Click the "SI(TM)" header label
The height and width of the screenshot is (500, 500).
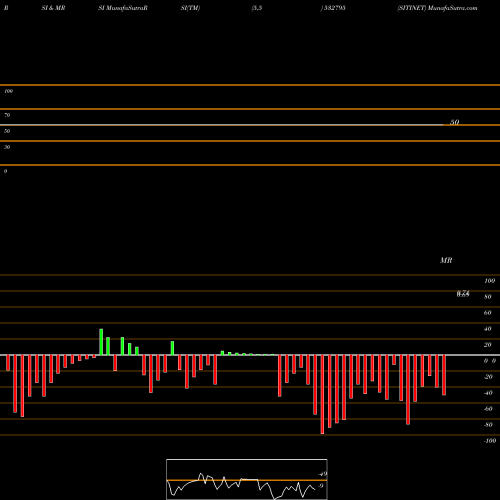point(190,8)
